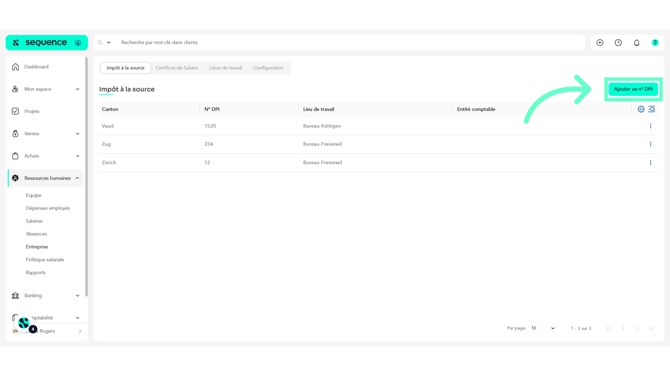Open the table filter icon
Image resolution: width=670 pixels, height=376 pixels.
(x=652, y=109)
